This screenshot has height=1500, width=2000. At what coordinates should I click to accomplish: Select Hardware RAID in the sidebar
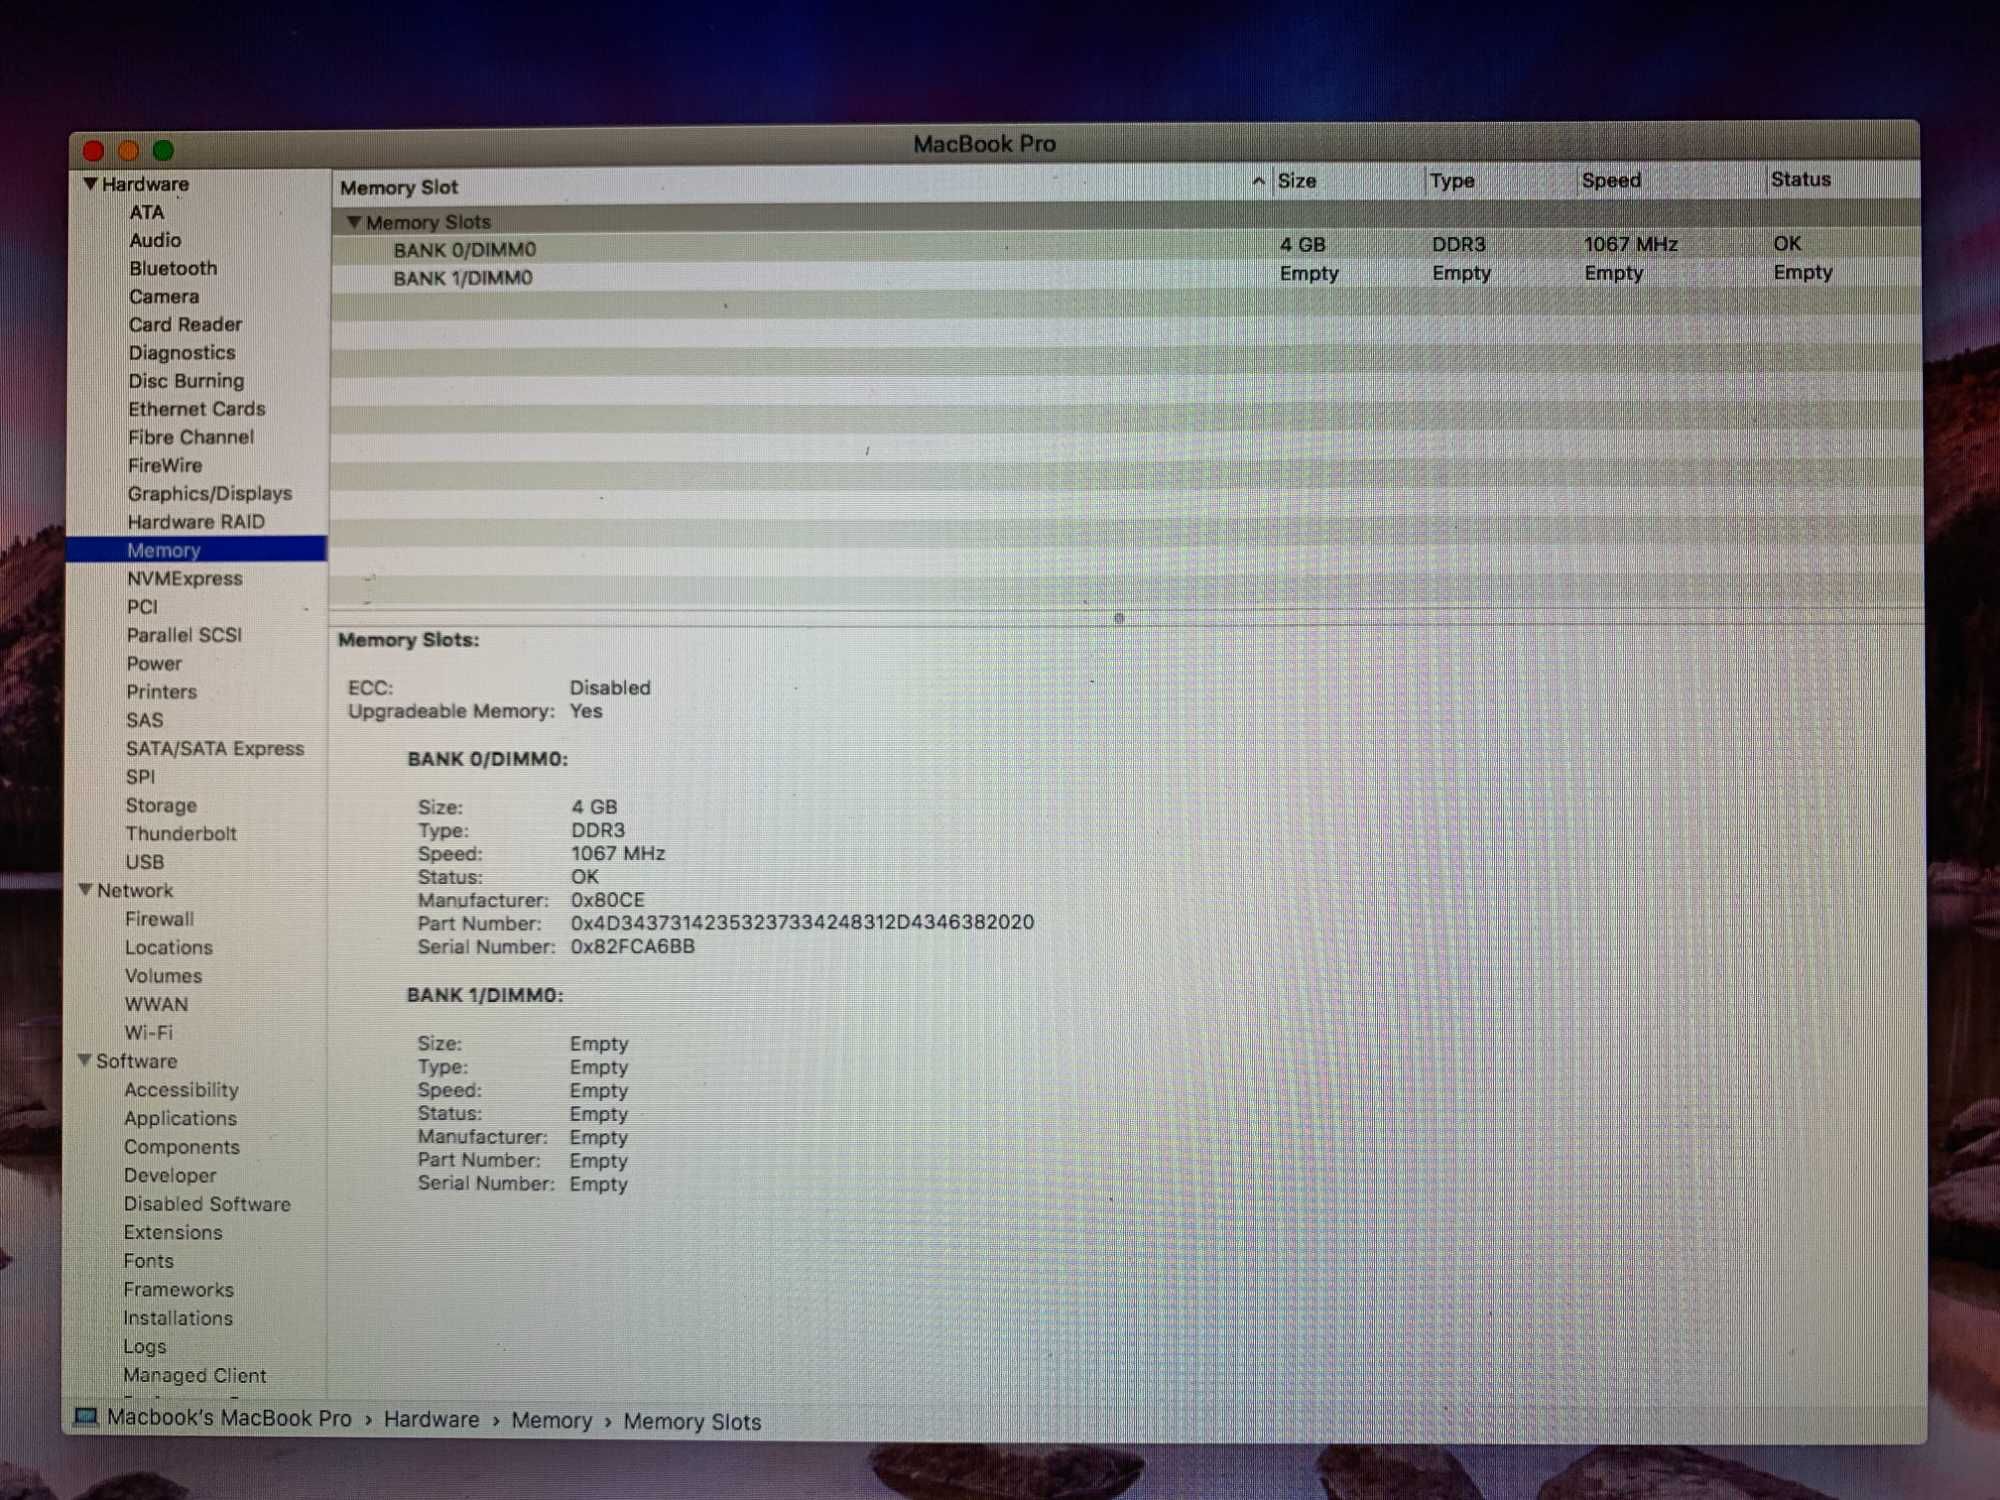coord(196,522)
